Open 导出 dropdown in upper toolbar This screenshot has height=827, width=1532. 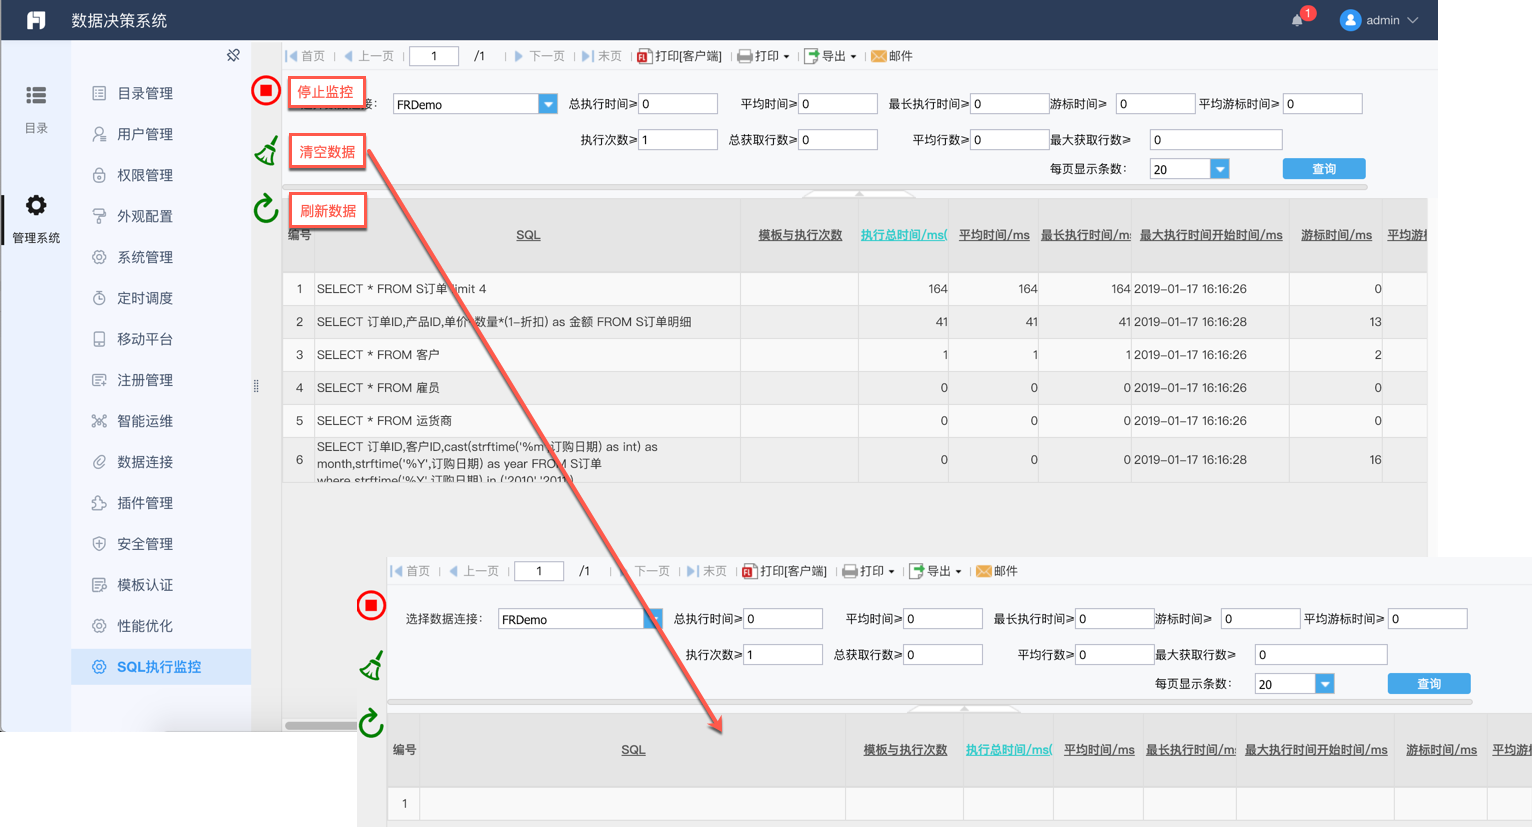(830, 56)
